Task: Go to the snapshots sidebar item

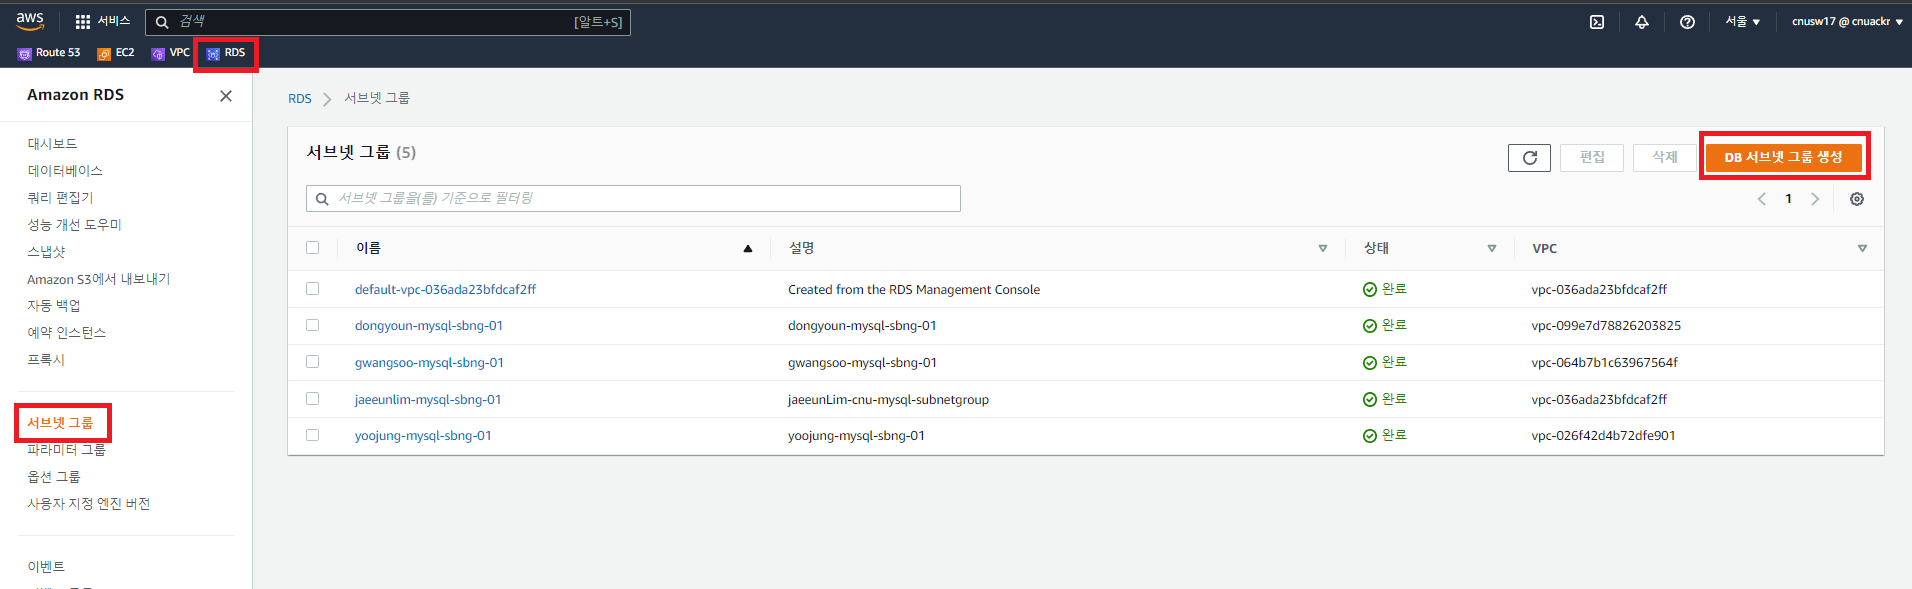Action: [x=46, y=252]
